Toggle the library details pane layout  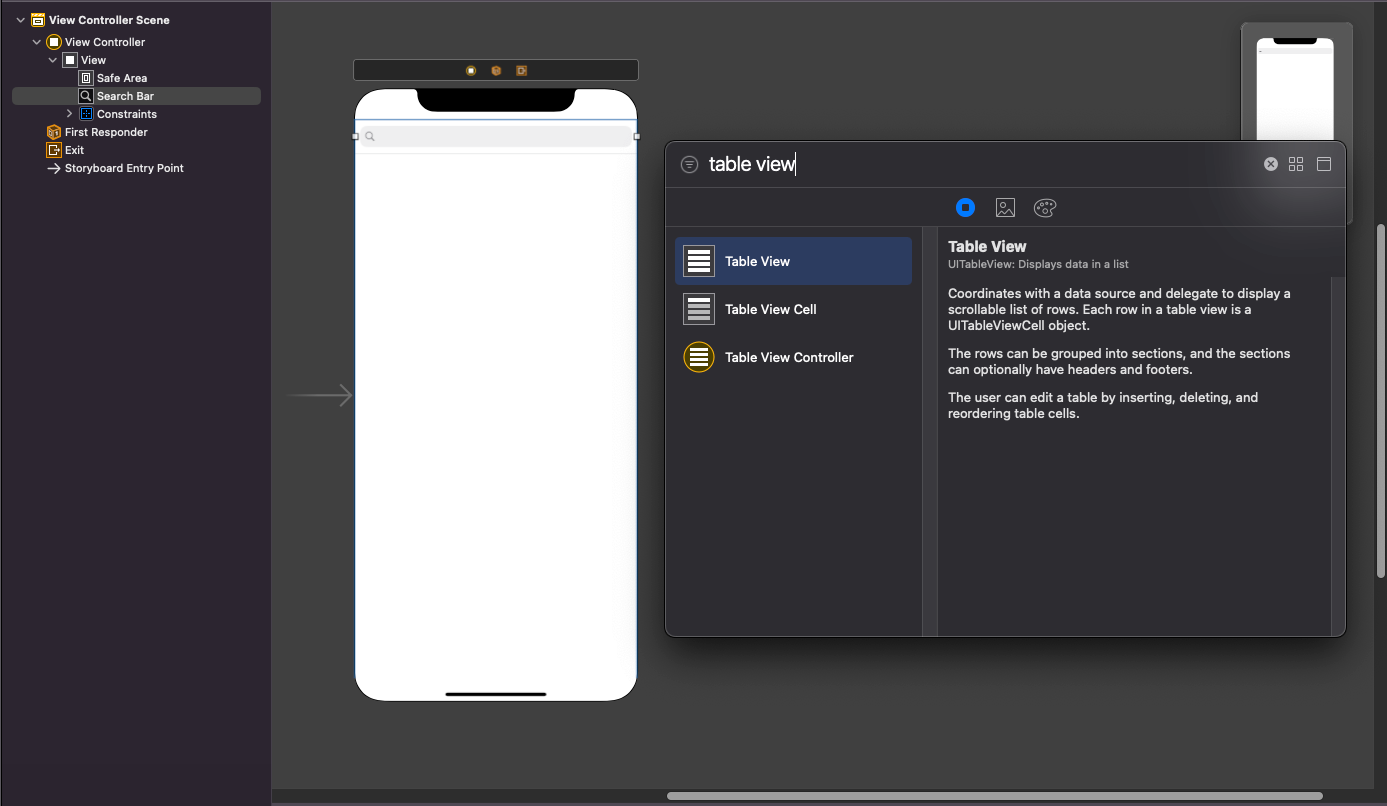(1324, 164)
